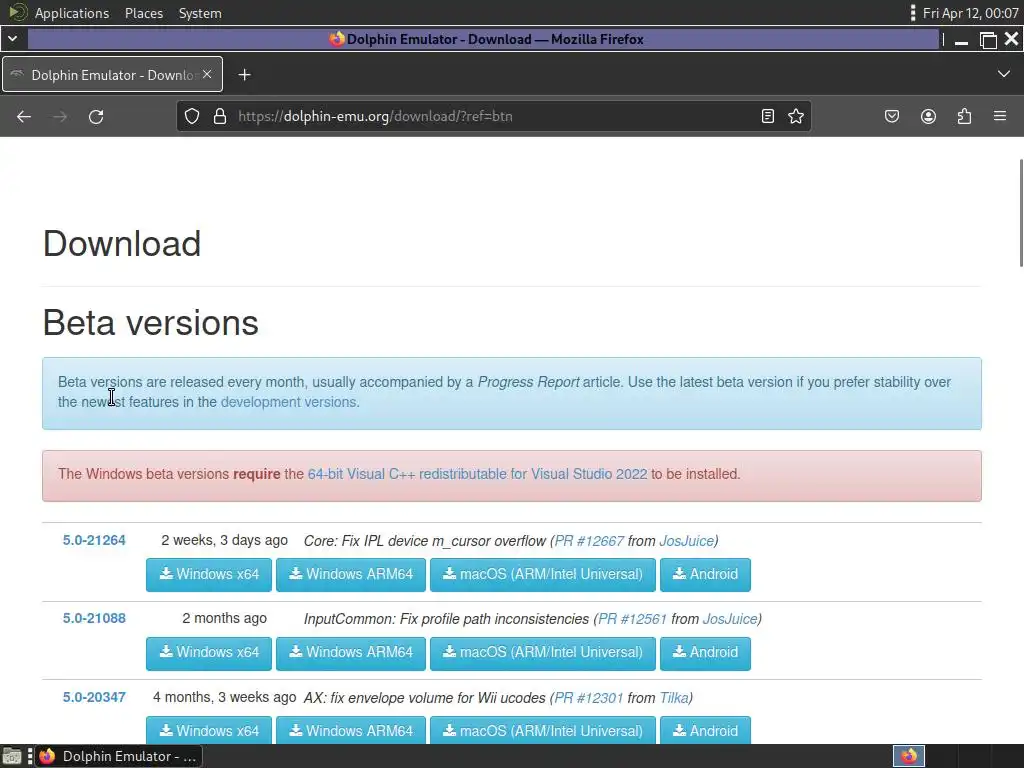Screen dimensions: 1024x768
Task: Open a new tab with plus button
Action: (244, 75)
